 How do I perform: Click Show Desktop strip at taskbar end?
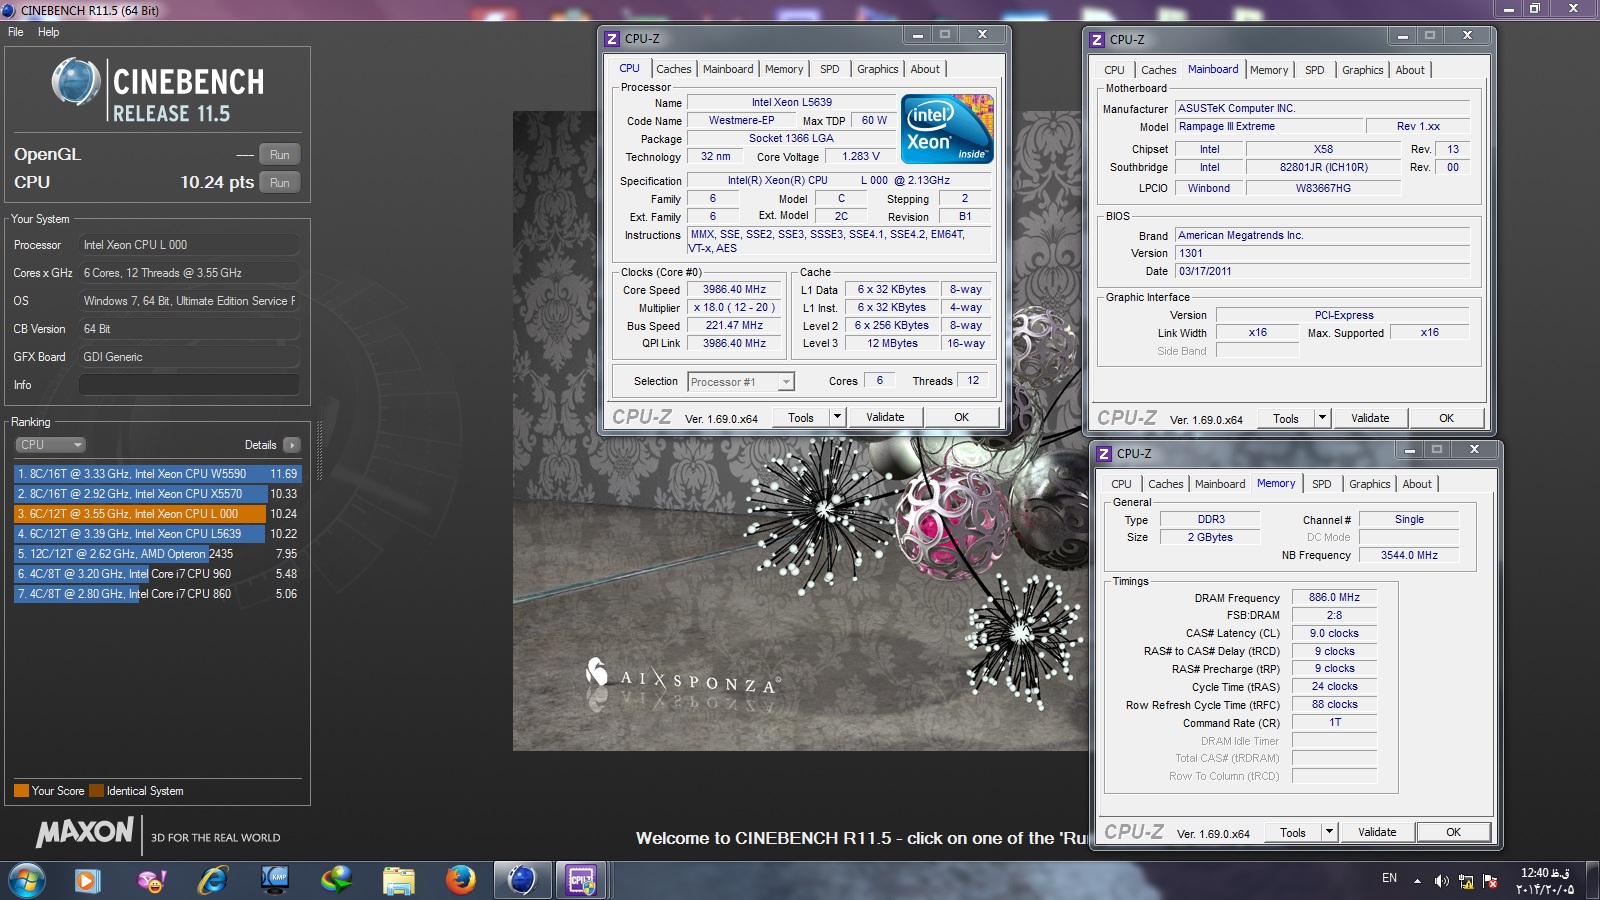[x=1592, y=881]
